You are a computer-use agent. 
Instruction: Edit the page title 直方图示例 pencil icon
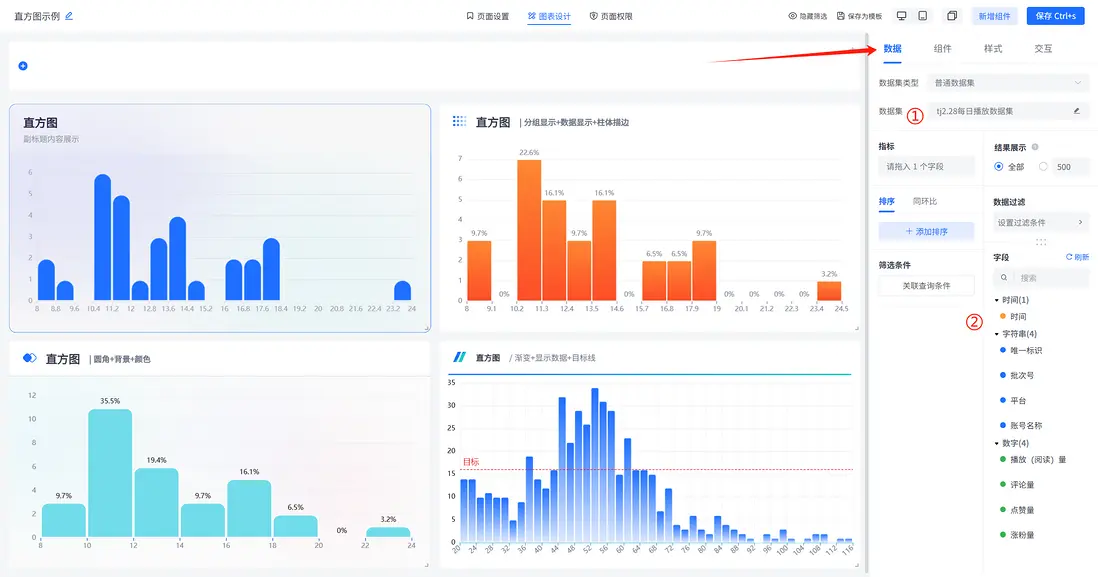(69, 16)
